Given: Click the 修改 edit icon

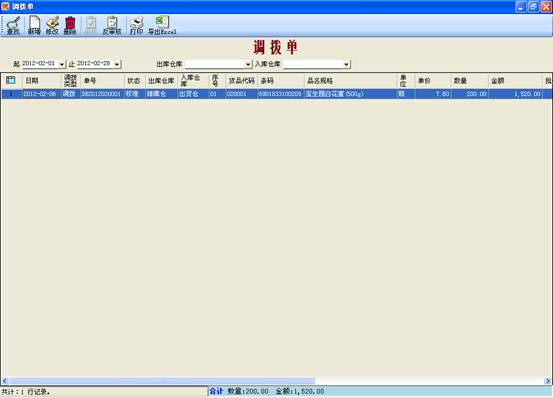Looking at the screenshot, I should point(52,25).
